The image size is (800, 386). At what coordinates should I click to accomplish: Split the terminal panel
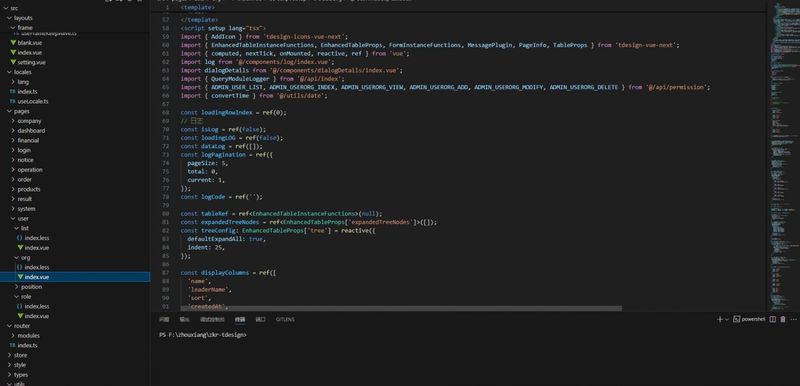point(772,319)
